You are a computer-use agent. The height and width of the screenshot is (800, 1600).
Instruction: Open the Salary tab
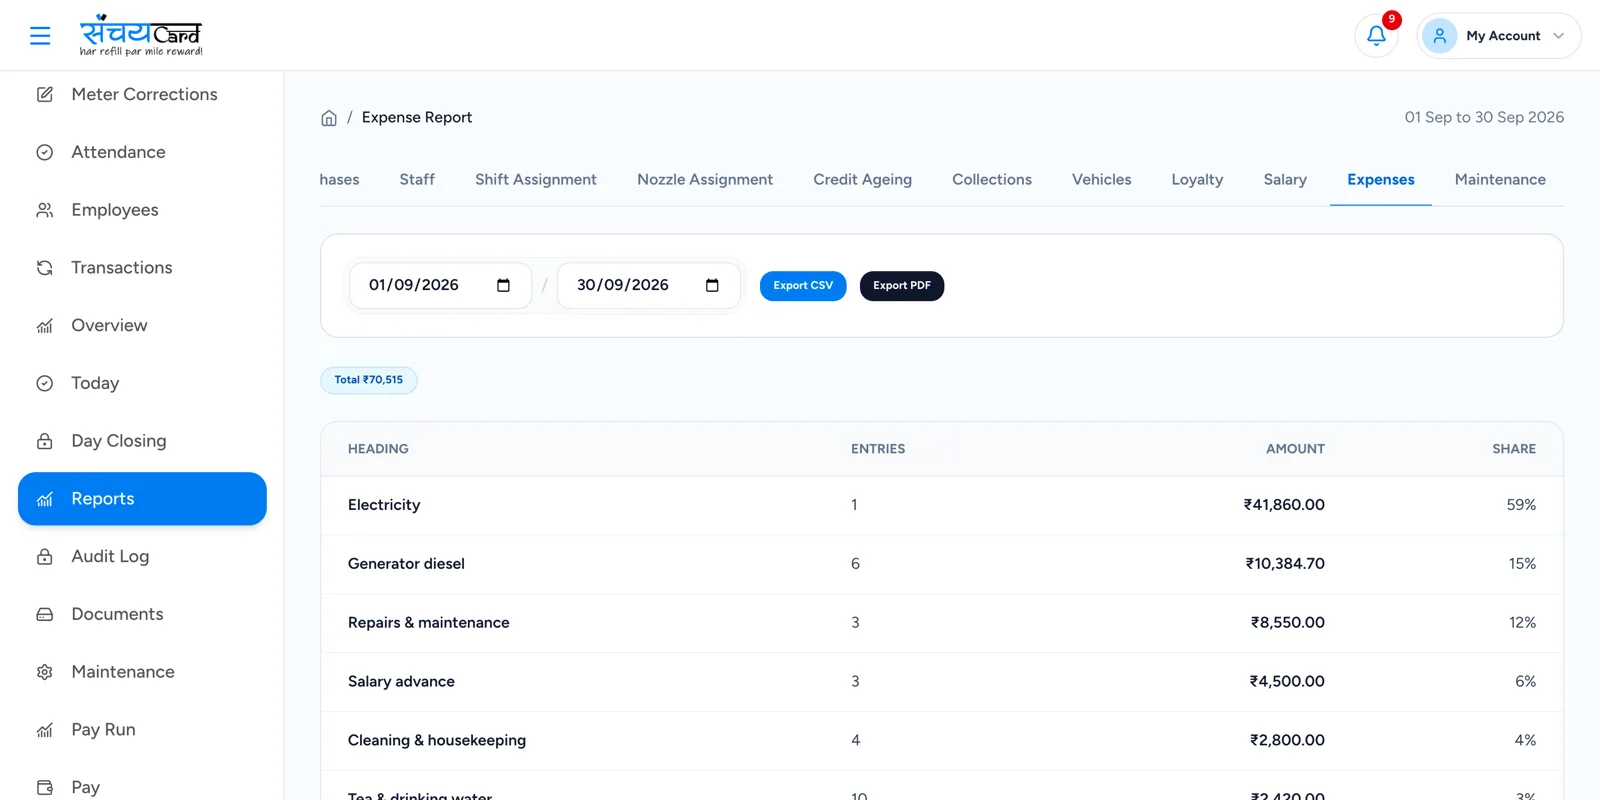(1285, 180)
